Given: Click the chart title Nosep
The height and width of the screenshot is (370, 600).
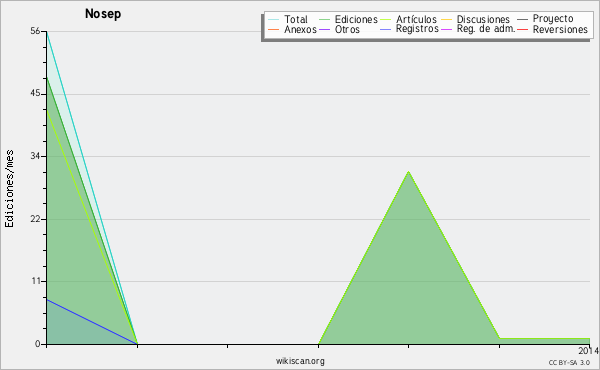Looking at the screenshot, I should [103, 14].
